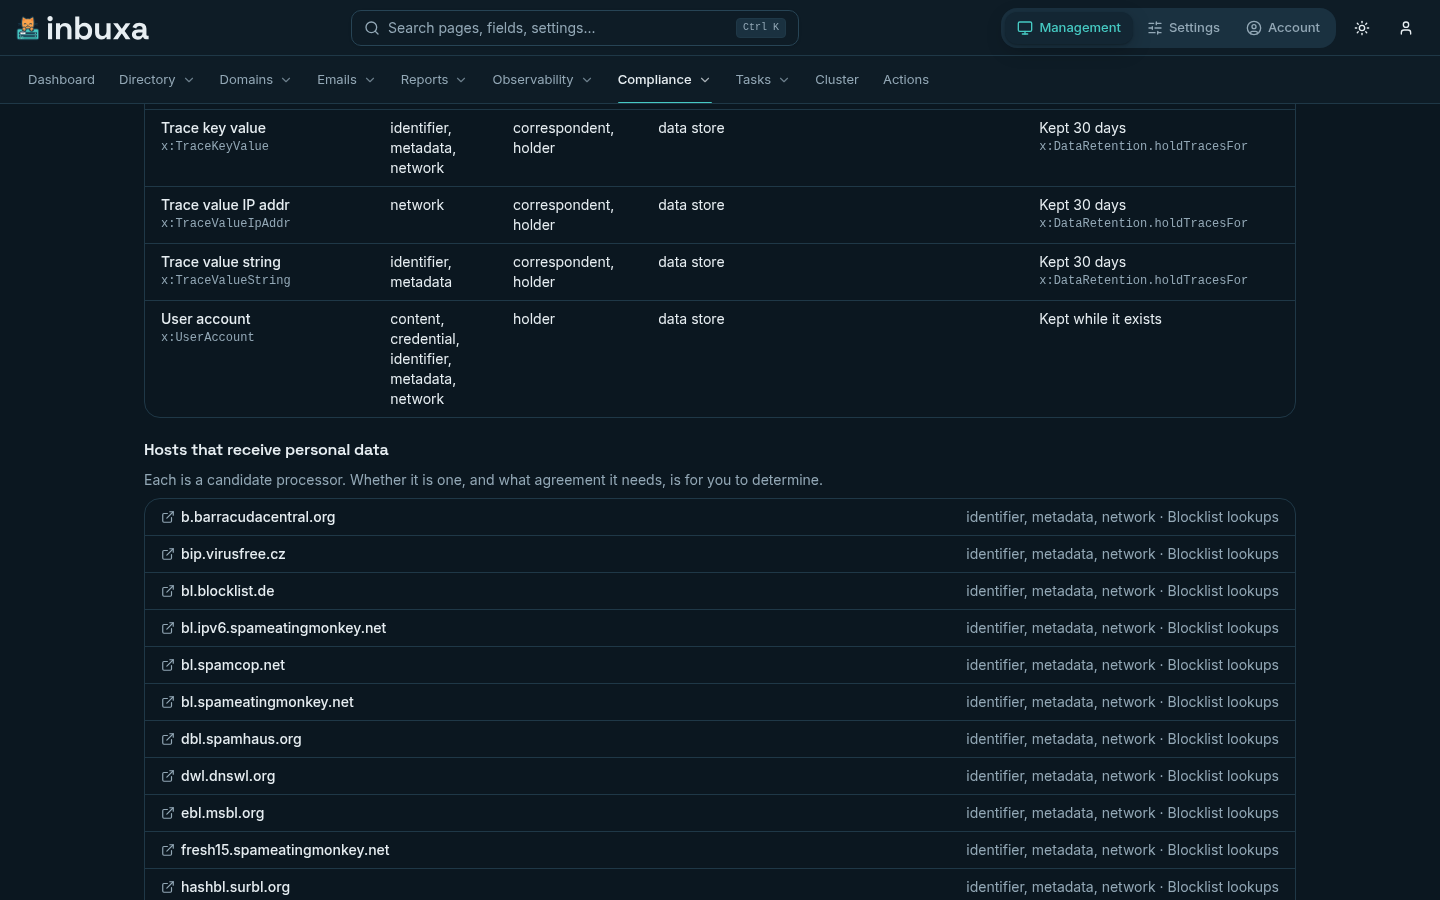Open external link icon for dbl.spamhaus.org
The height and width of the screenshot is (900, 1440).
[x=168, y=739]
